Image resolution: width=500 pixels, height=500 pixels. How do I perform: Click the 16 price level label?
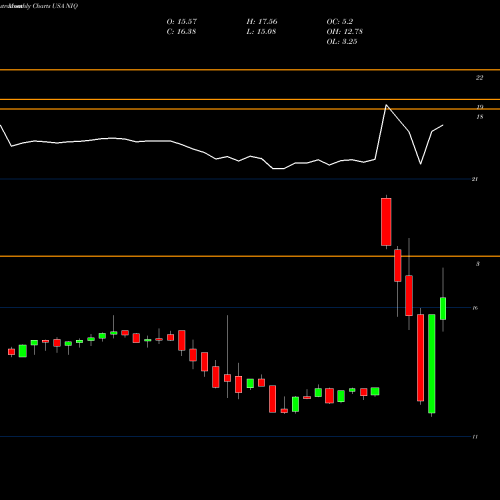point(475,308)
